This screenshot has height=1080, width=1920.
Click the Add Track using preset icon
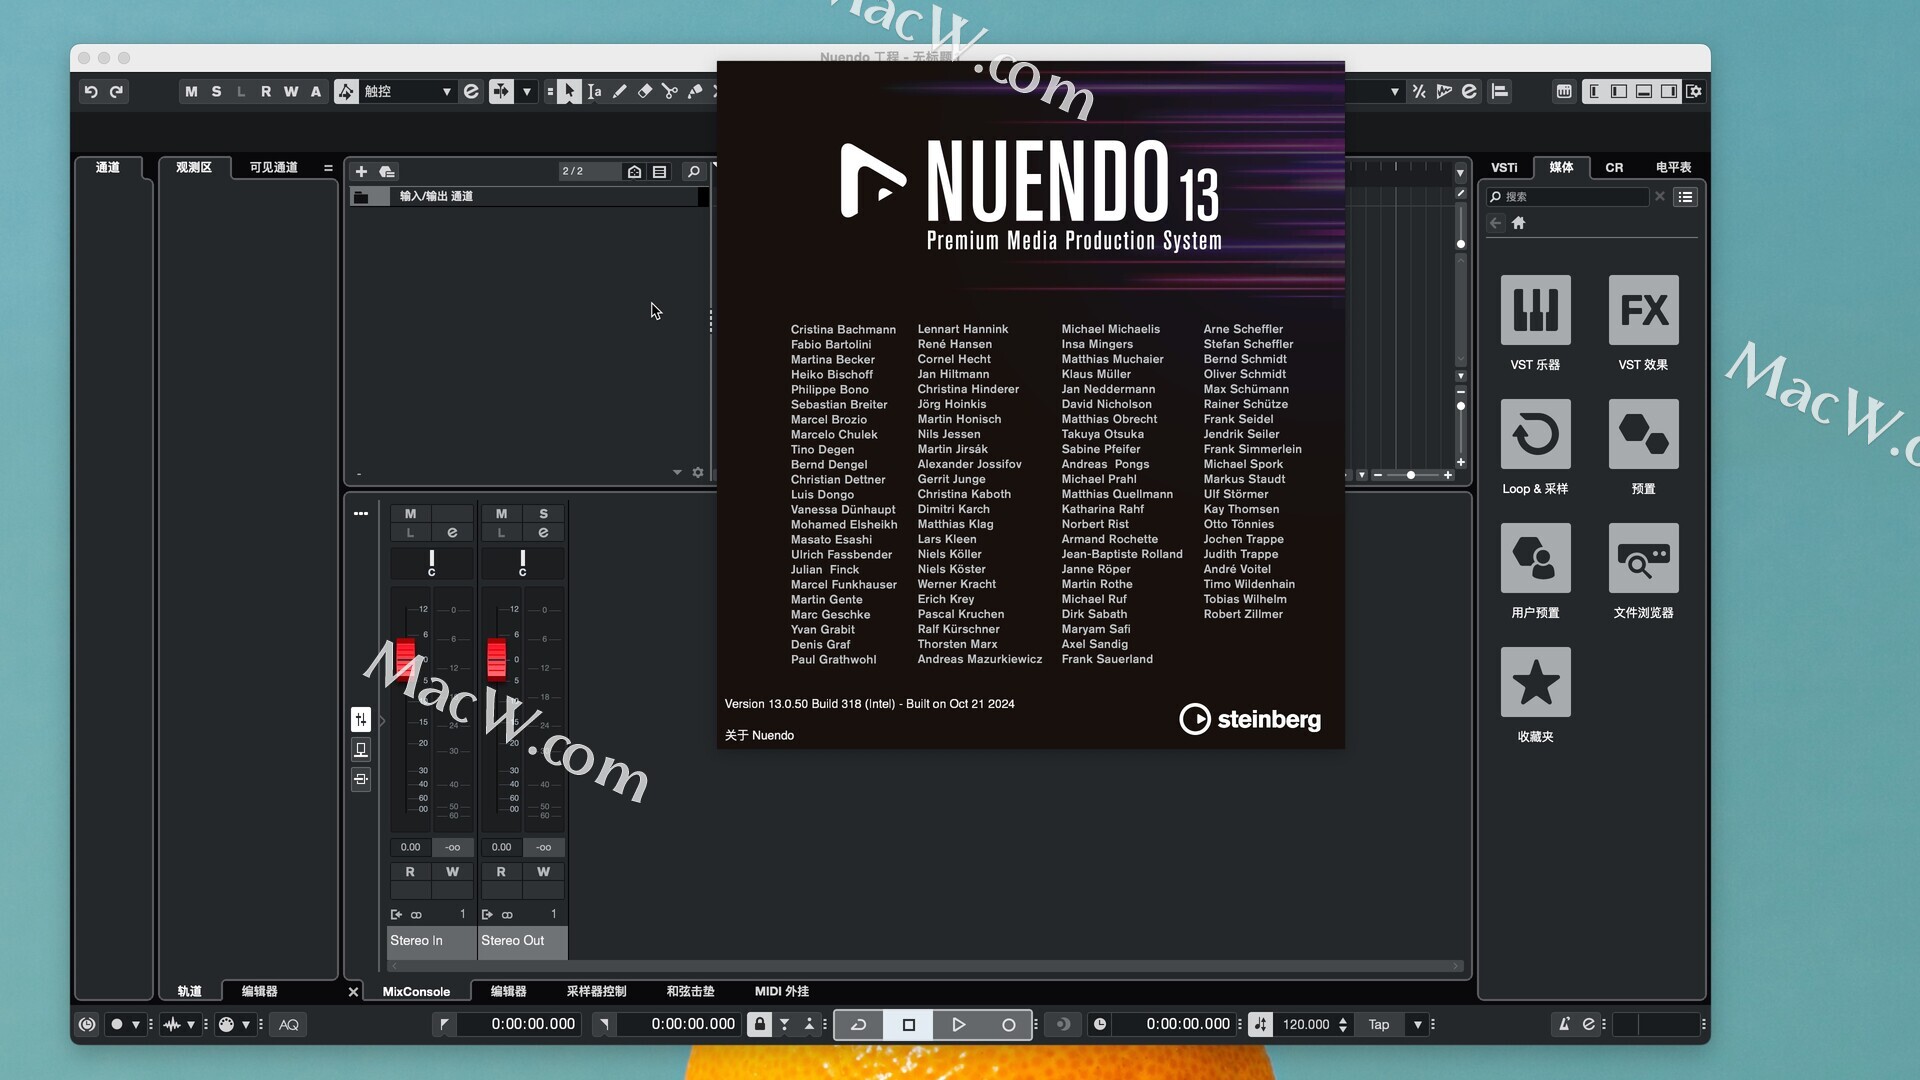pyautogui.click(x=387, y=172)
